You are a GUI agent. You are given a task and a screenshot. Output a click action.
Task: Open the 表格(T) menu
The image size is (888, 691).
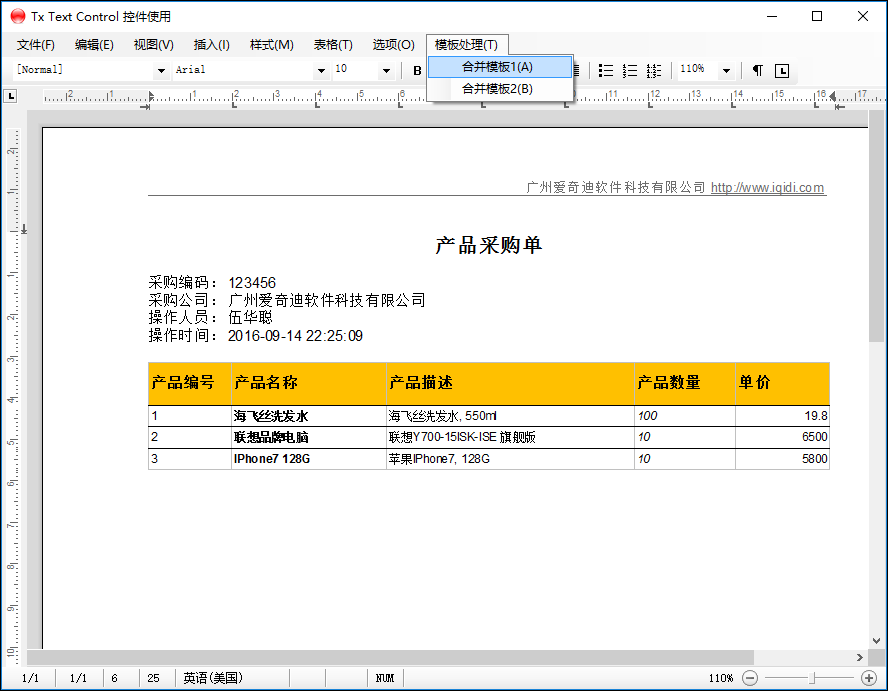(x=333, y=45)
